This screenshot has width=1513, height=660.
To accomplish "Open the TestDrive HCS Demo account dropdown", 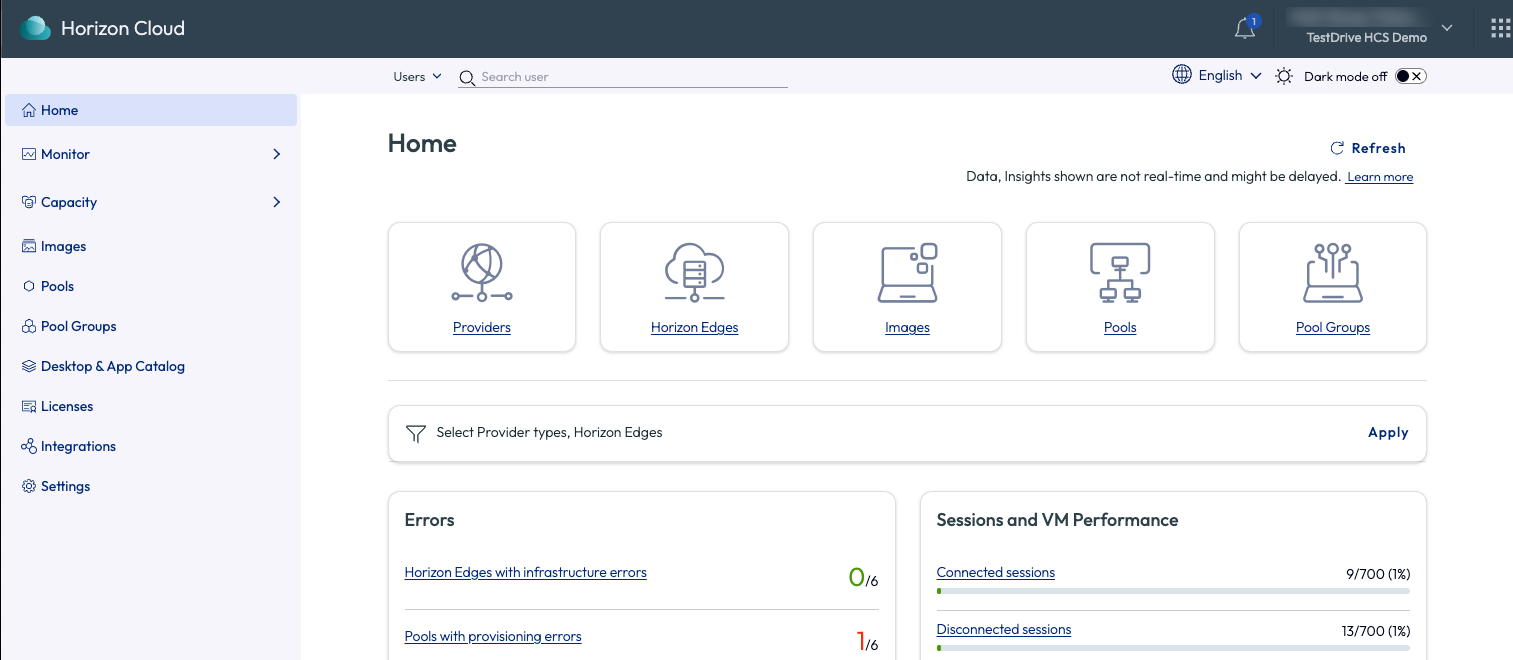I will click(x=1446, y=28).
